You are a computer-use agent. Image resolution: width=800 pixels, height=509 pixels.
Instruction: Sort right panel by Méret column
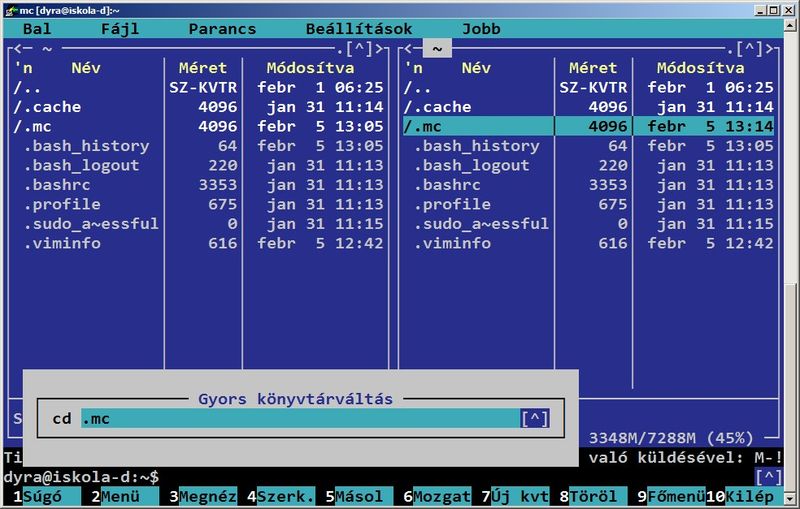(593, 68)
